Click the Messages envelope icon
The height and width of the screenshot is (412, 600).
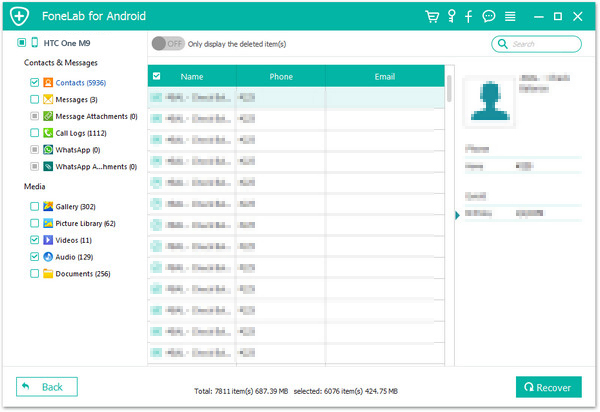(48, 99)
